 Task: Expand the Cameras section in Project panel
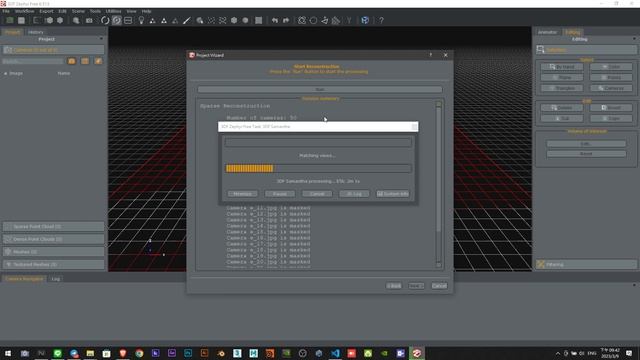click(53, 50)
